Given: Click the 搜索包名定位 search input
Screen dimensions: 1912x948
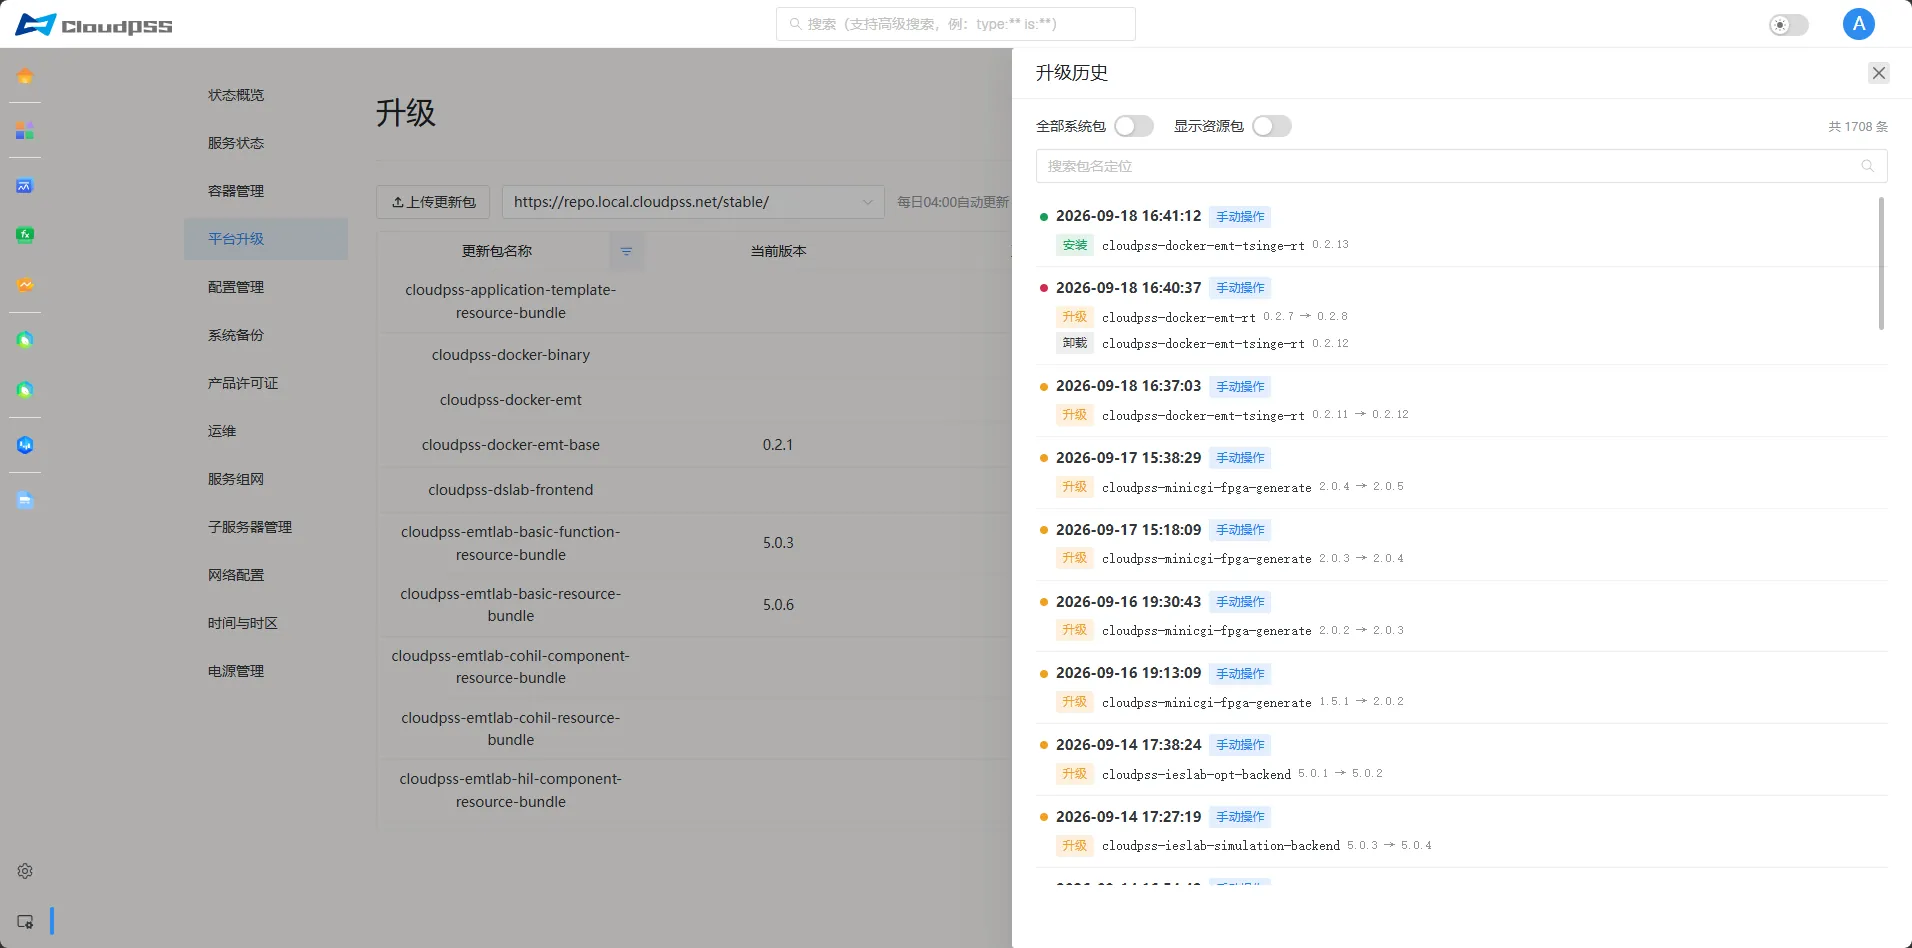Looking at the screenshot, I should coord(1461,166).
